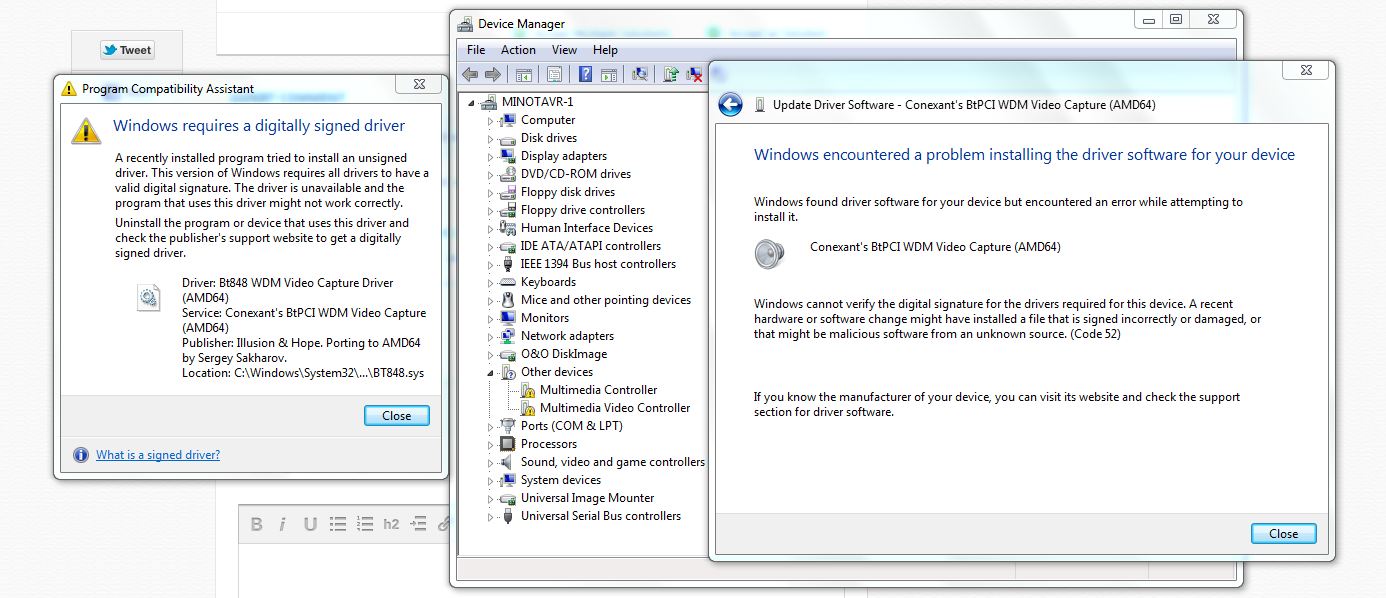Expand the Display adapters category
Viewport: 1386px width, 598px height.
click(x=490, y=156)
